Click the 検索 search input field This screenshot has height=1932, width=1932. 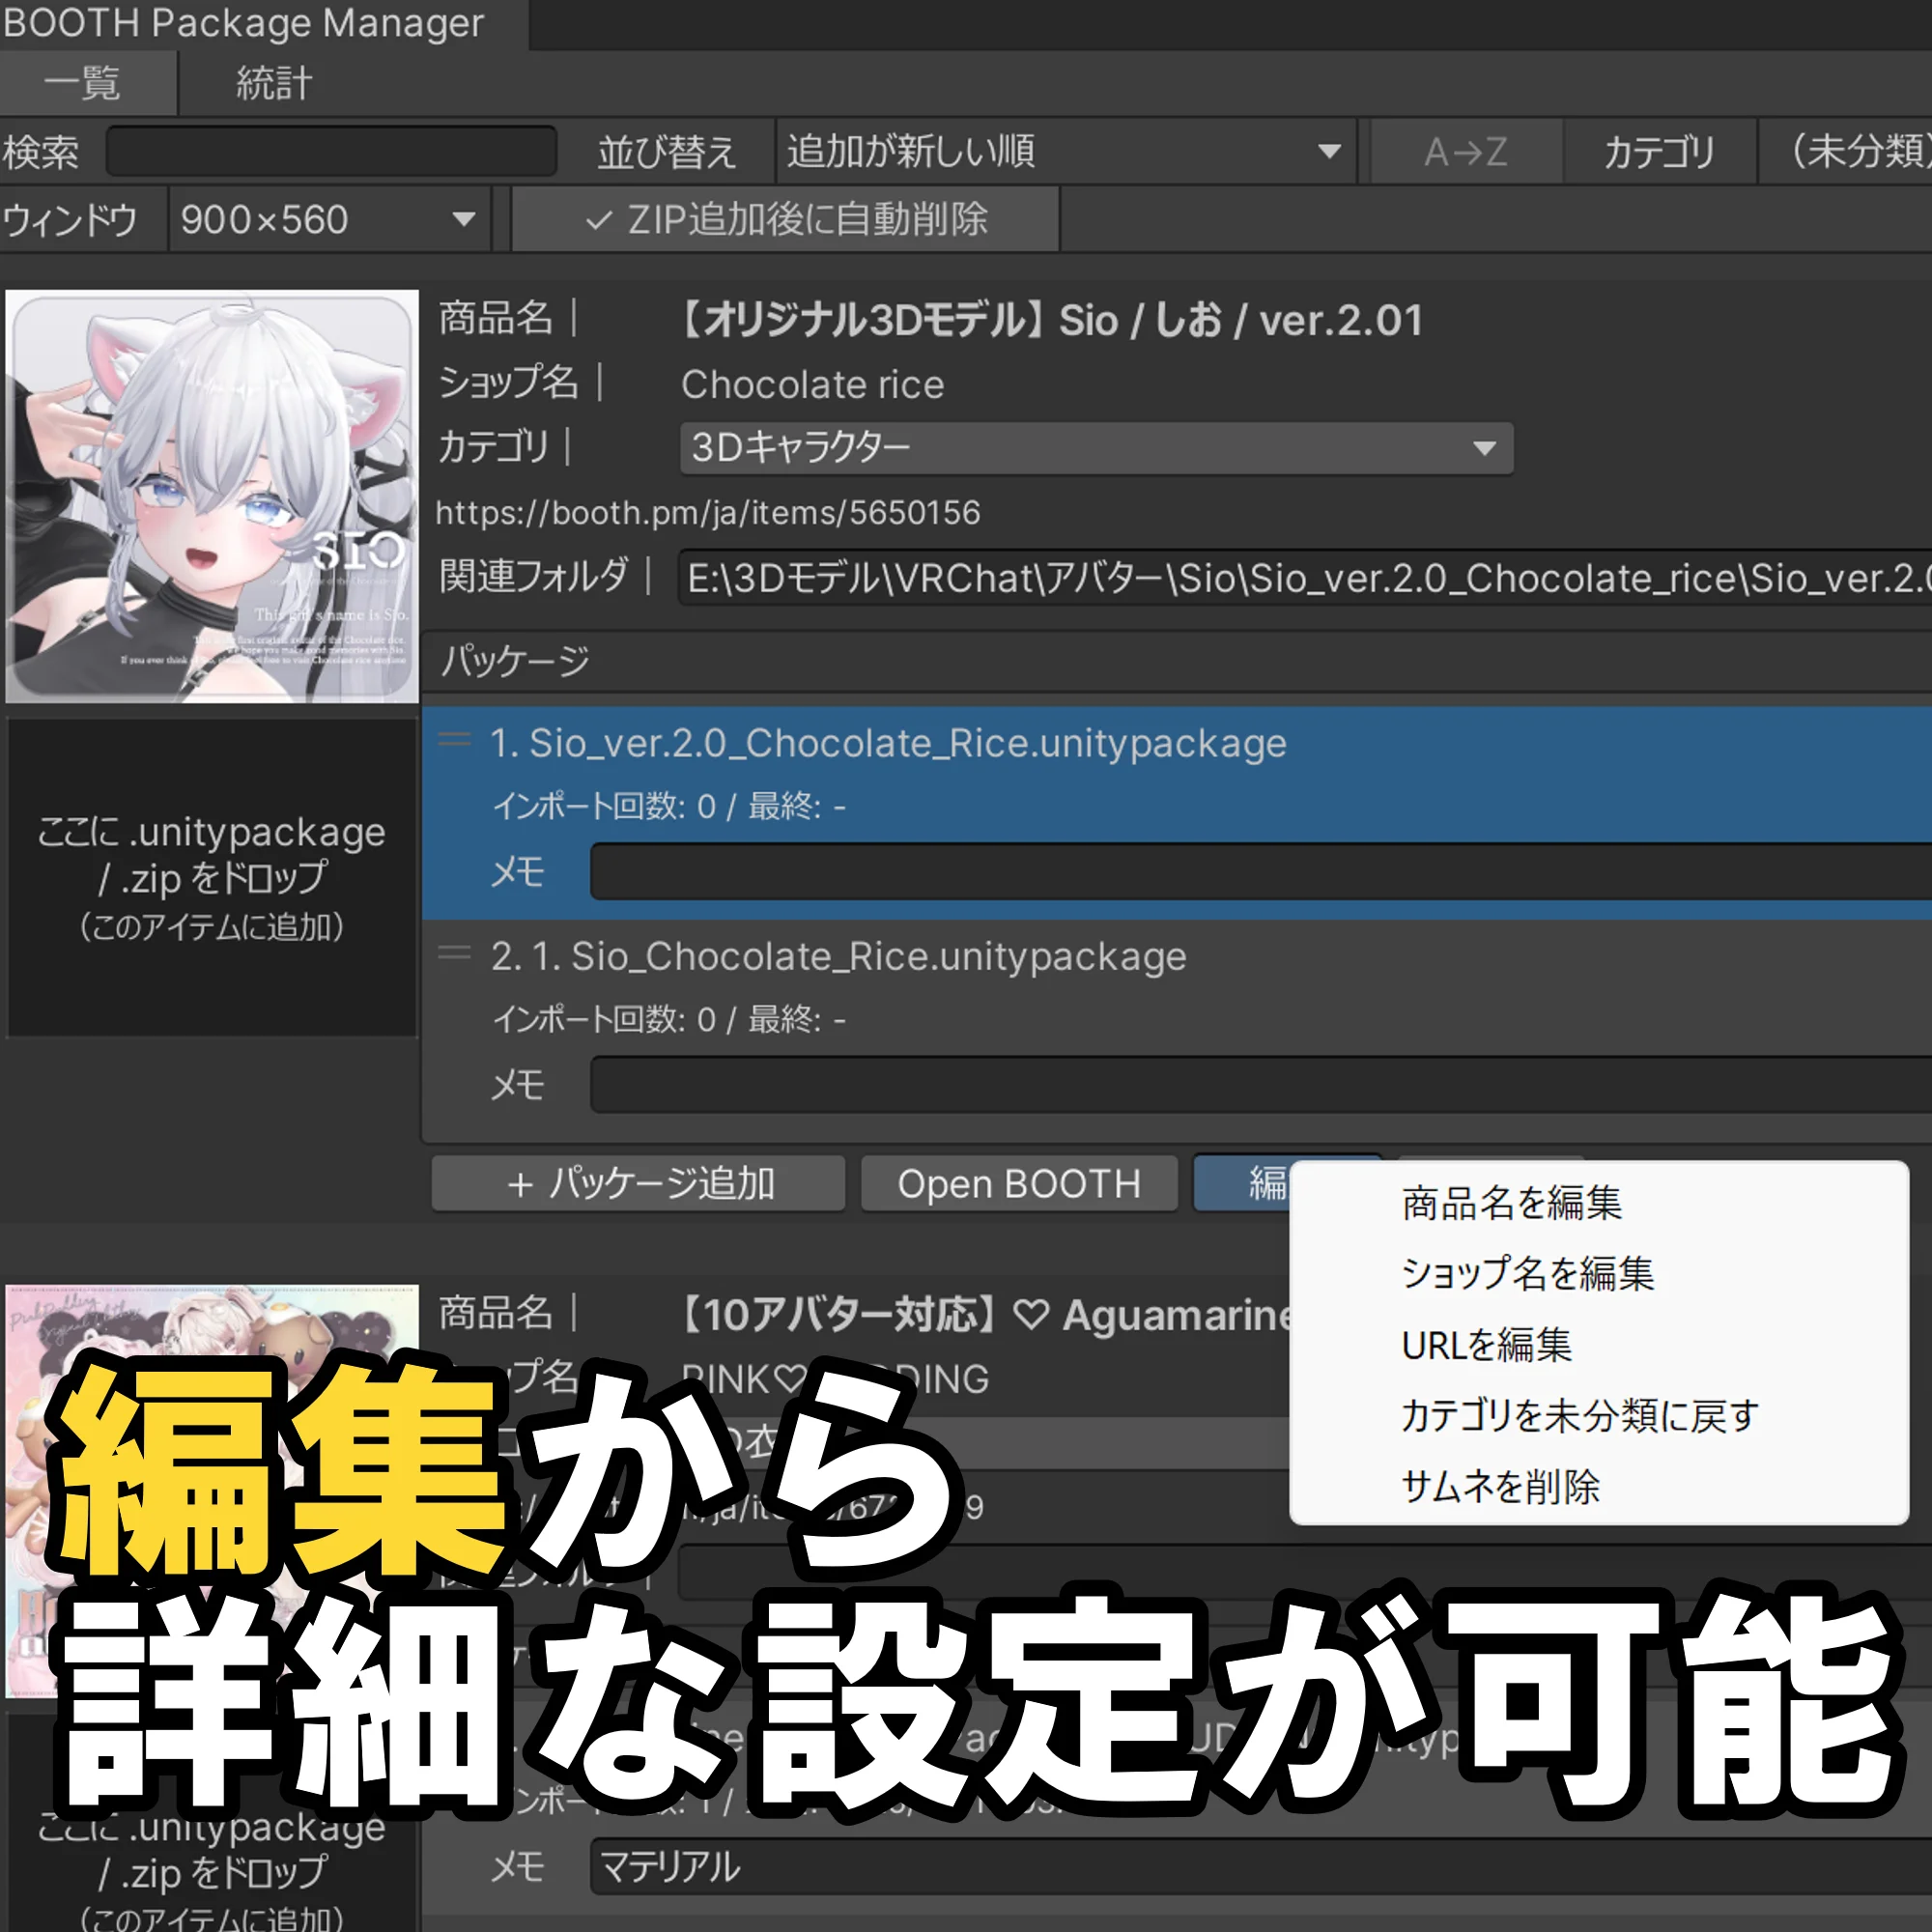pyautogui.click(x=330, y=151)
